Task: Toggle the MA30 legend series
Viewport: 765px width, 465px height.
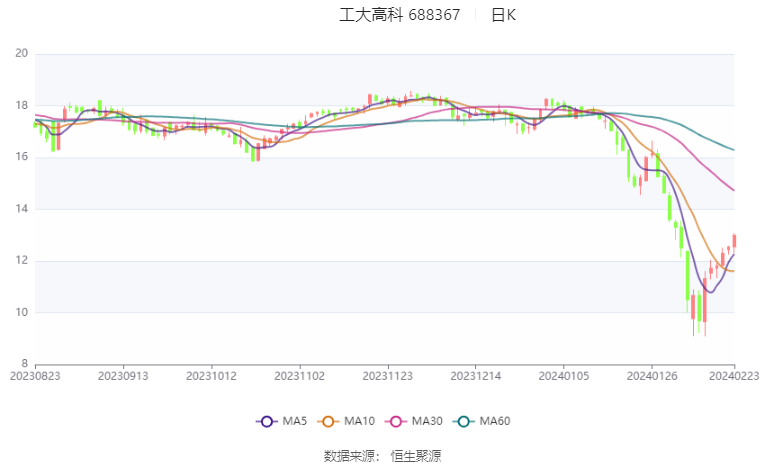Action: [x=414, y=421]
